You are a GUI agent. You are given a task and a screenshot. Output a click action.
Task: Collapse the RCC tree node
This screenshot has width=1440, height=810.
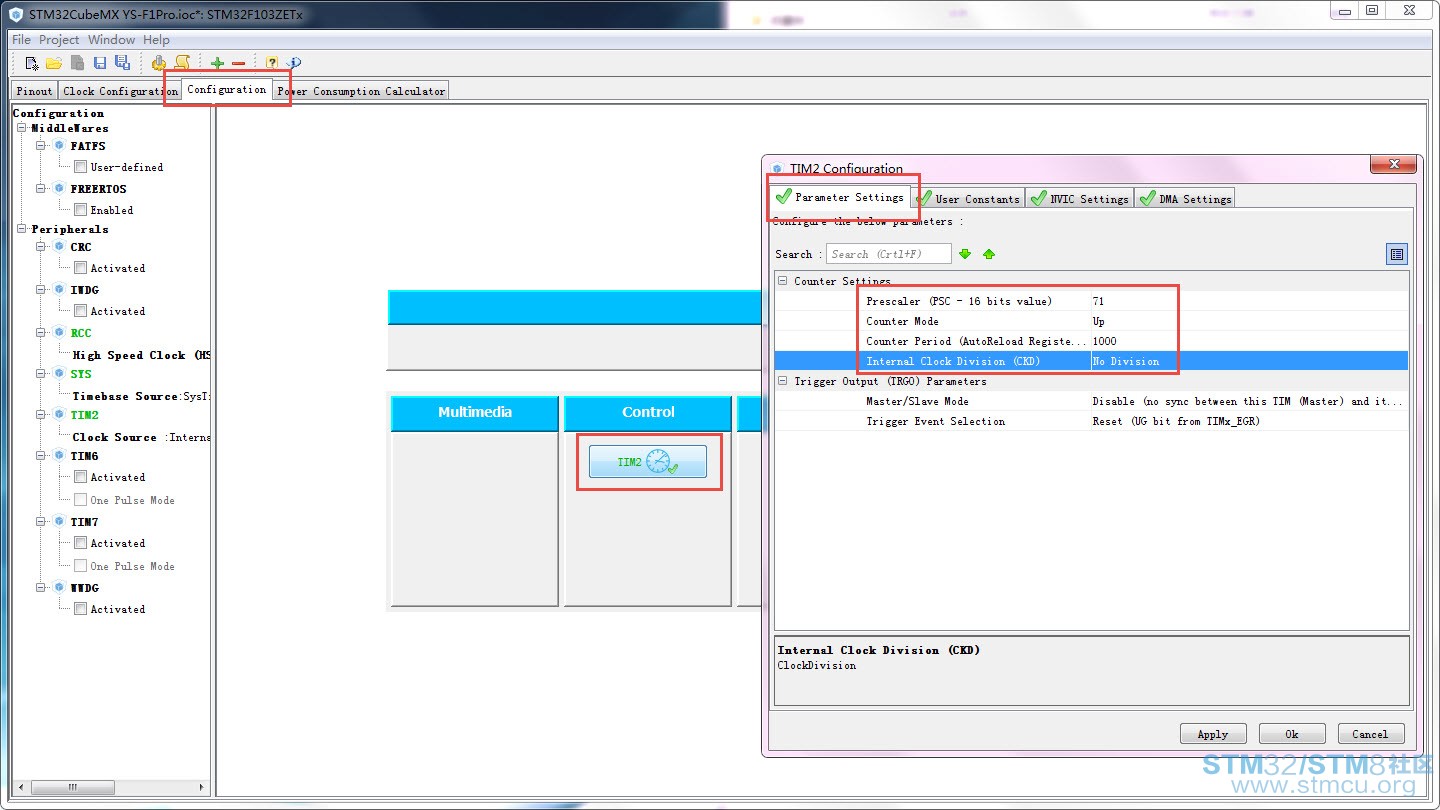tap(41, 333)
